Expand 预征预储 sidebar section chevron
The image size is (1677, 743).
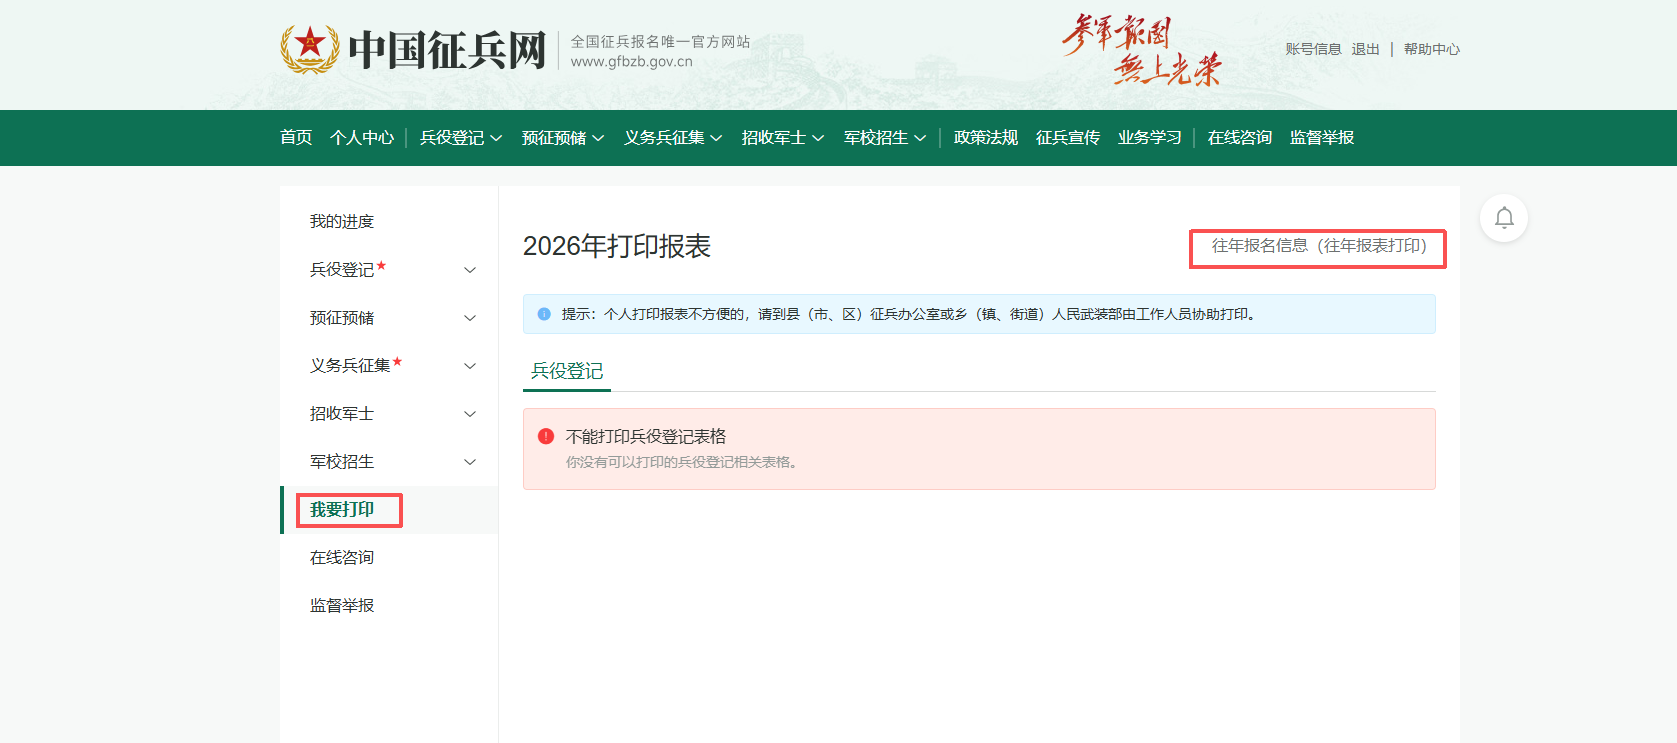[x=470, y=318]
